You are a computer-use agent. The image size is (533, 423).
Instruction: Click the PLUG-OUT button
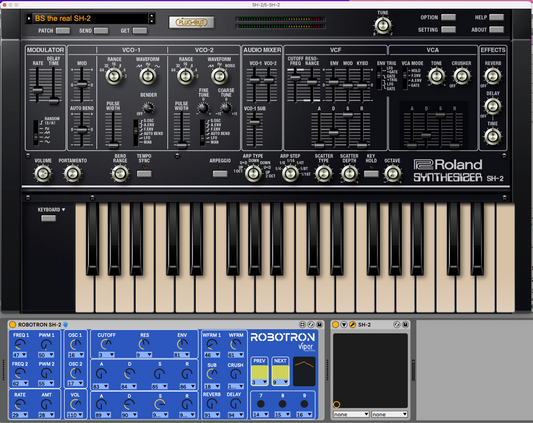(191, 22)
